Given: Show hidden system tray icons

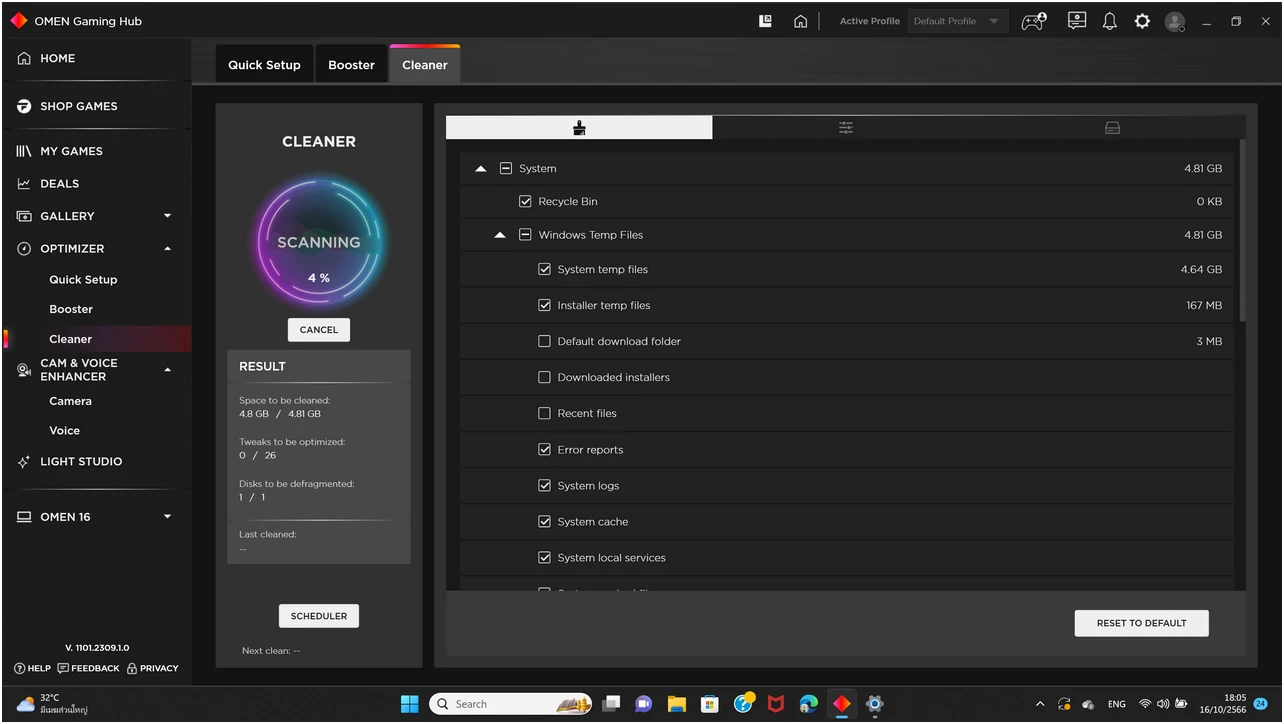Looking at the screenshot, I should pos(1040,704).
